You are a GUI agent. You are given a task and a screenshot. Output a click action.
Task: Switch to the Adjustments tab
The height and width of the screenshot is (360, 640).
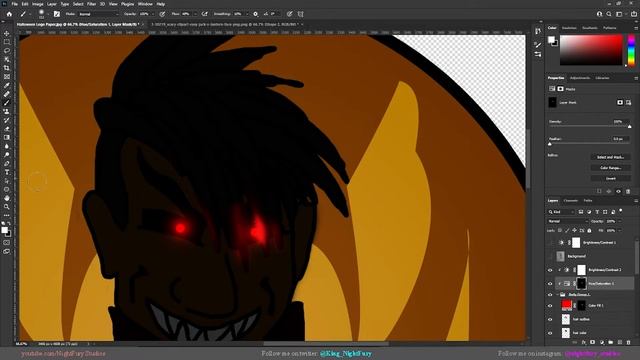click(x=580, y=78)
